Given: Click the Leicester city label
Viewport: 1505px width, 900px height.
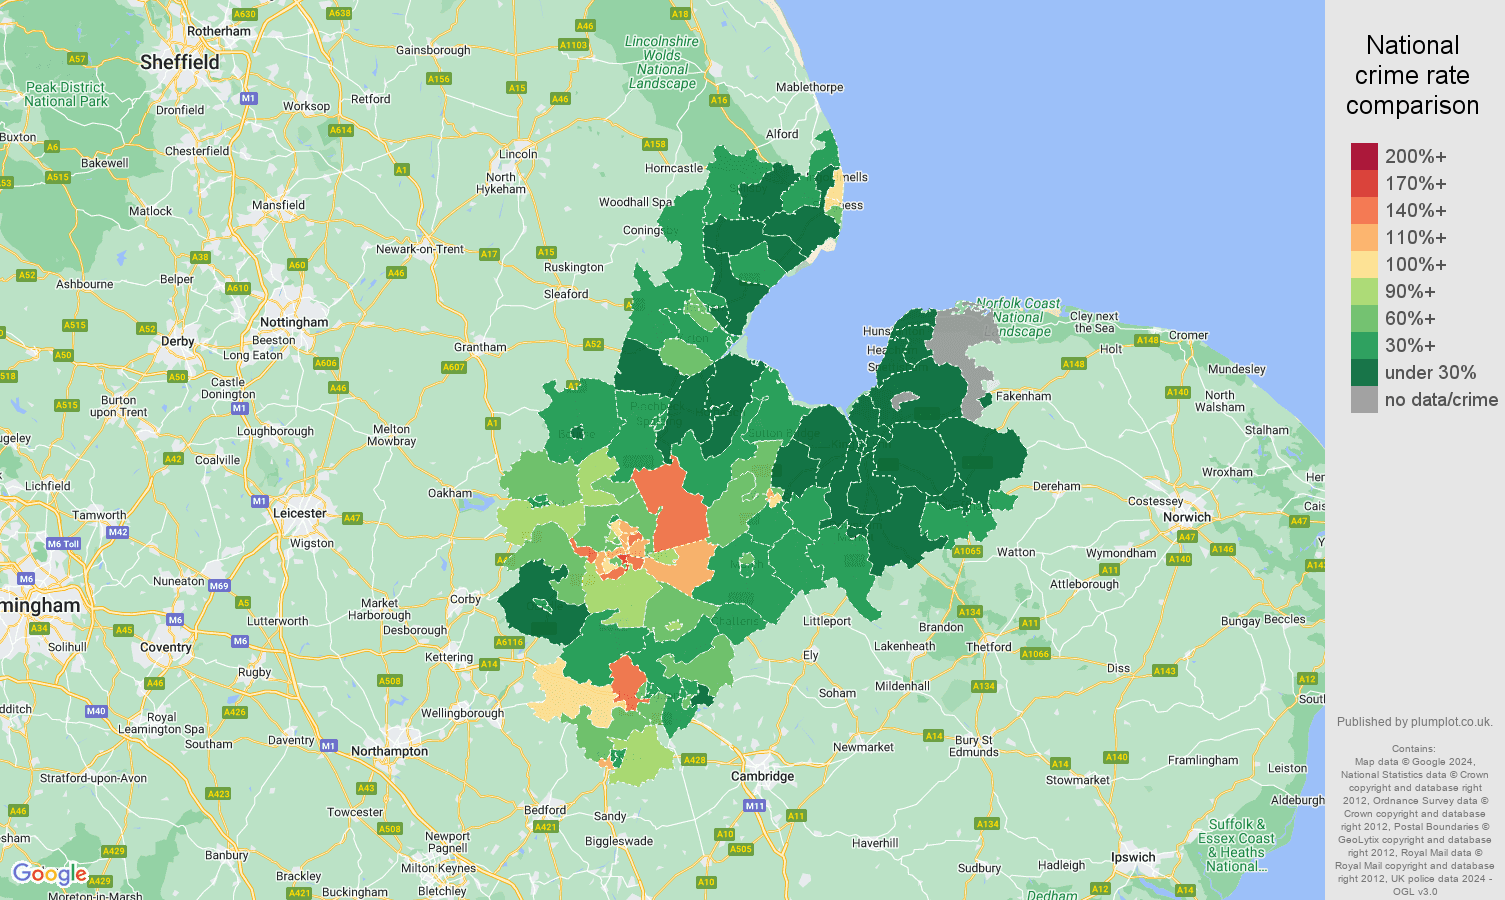Looking at the screenshot, I should [300, 513].
